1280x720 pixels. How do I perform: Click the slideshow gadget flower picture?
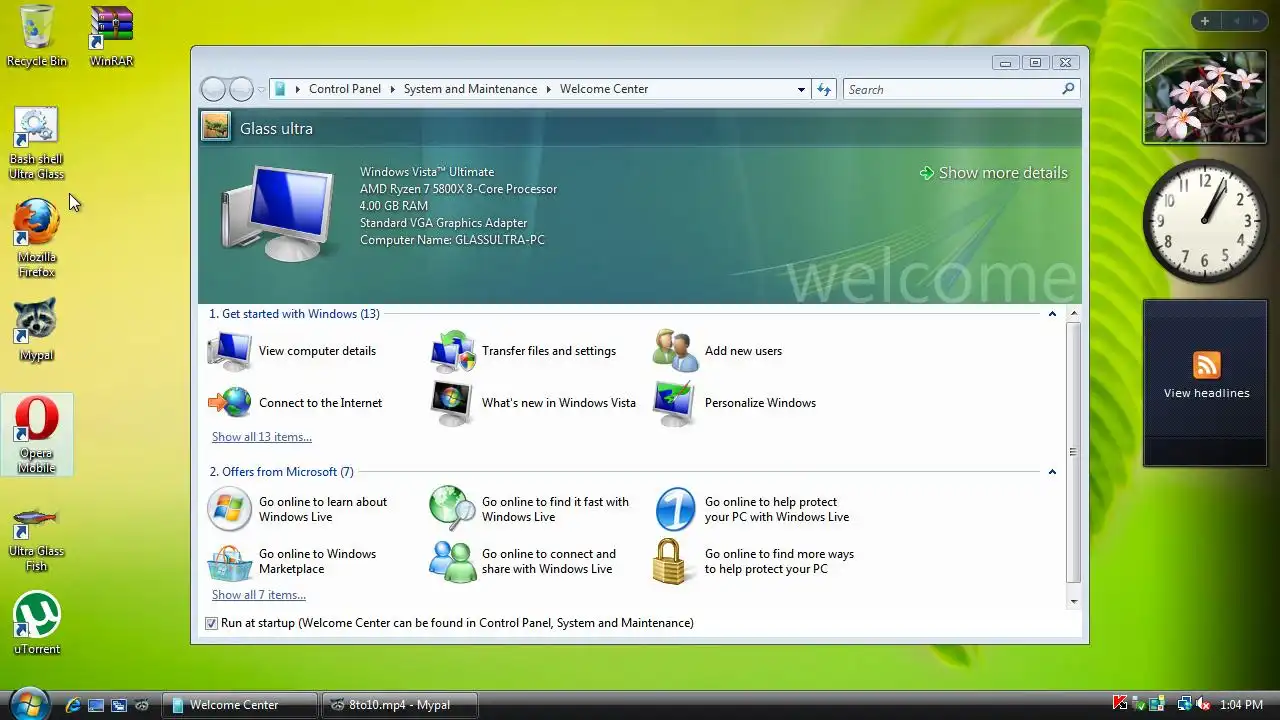point(1205,97)
